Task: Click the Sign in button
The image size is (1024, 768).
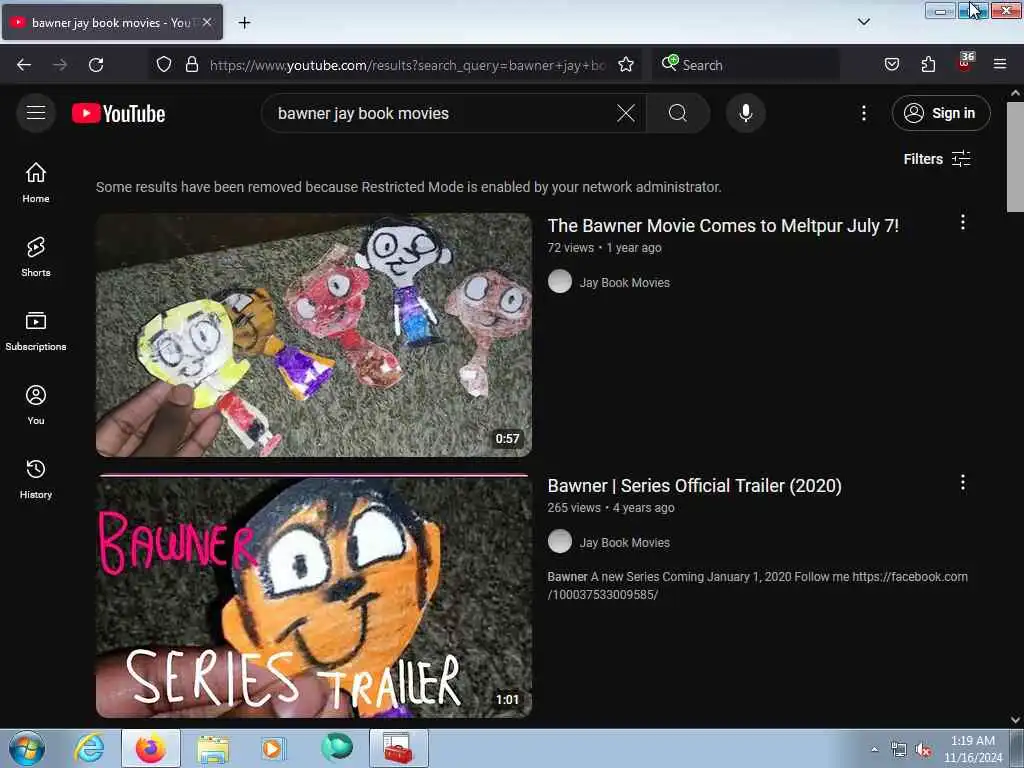Action: (940, 113)
